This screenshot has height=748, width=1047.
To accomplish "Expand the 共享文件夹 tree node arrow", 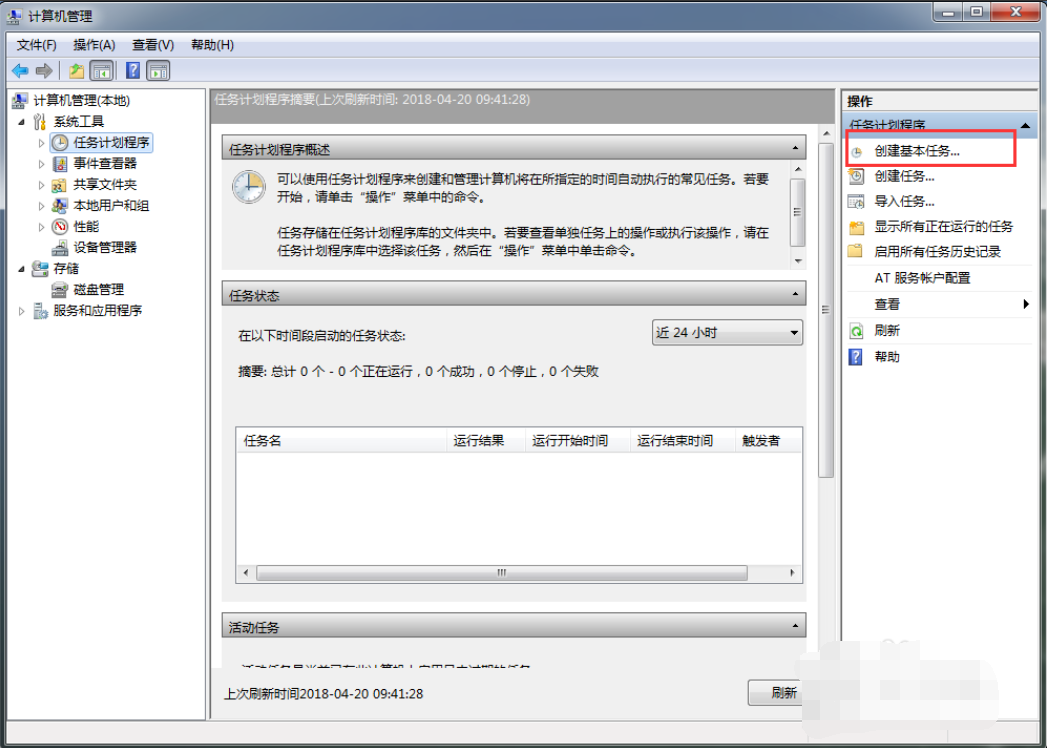I will click(x=41, y=185).
